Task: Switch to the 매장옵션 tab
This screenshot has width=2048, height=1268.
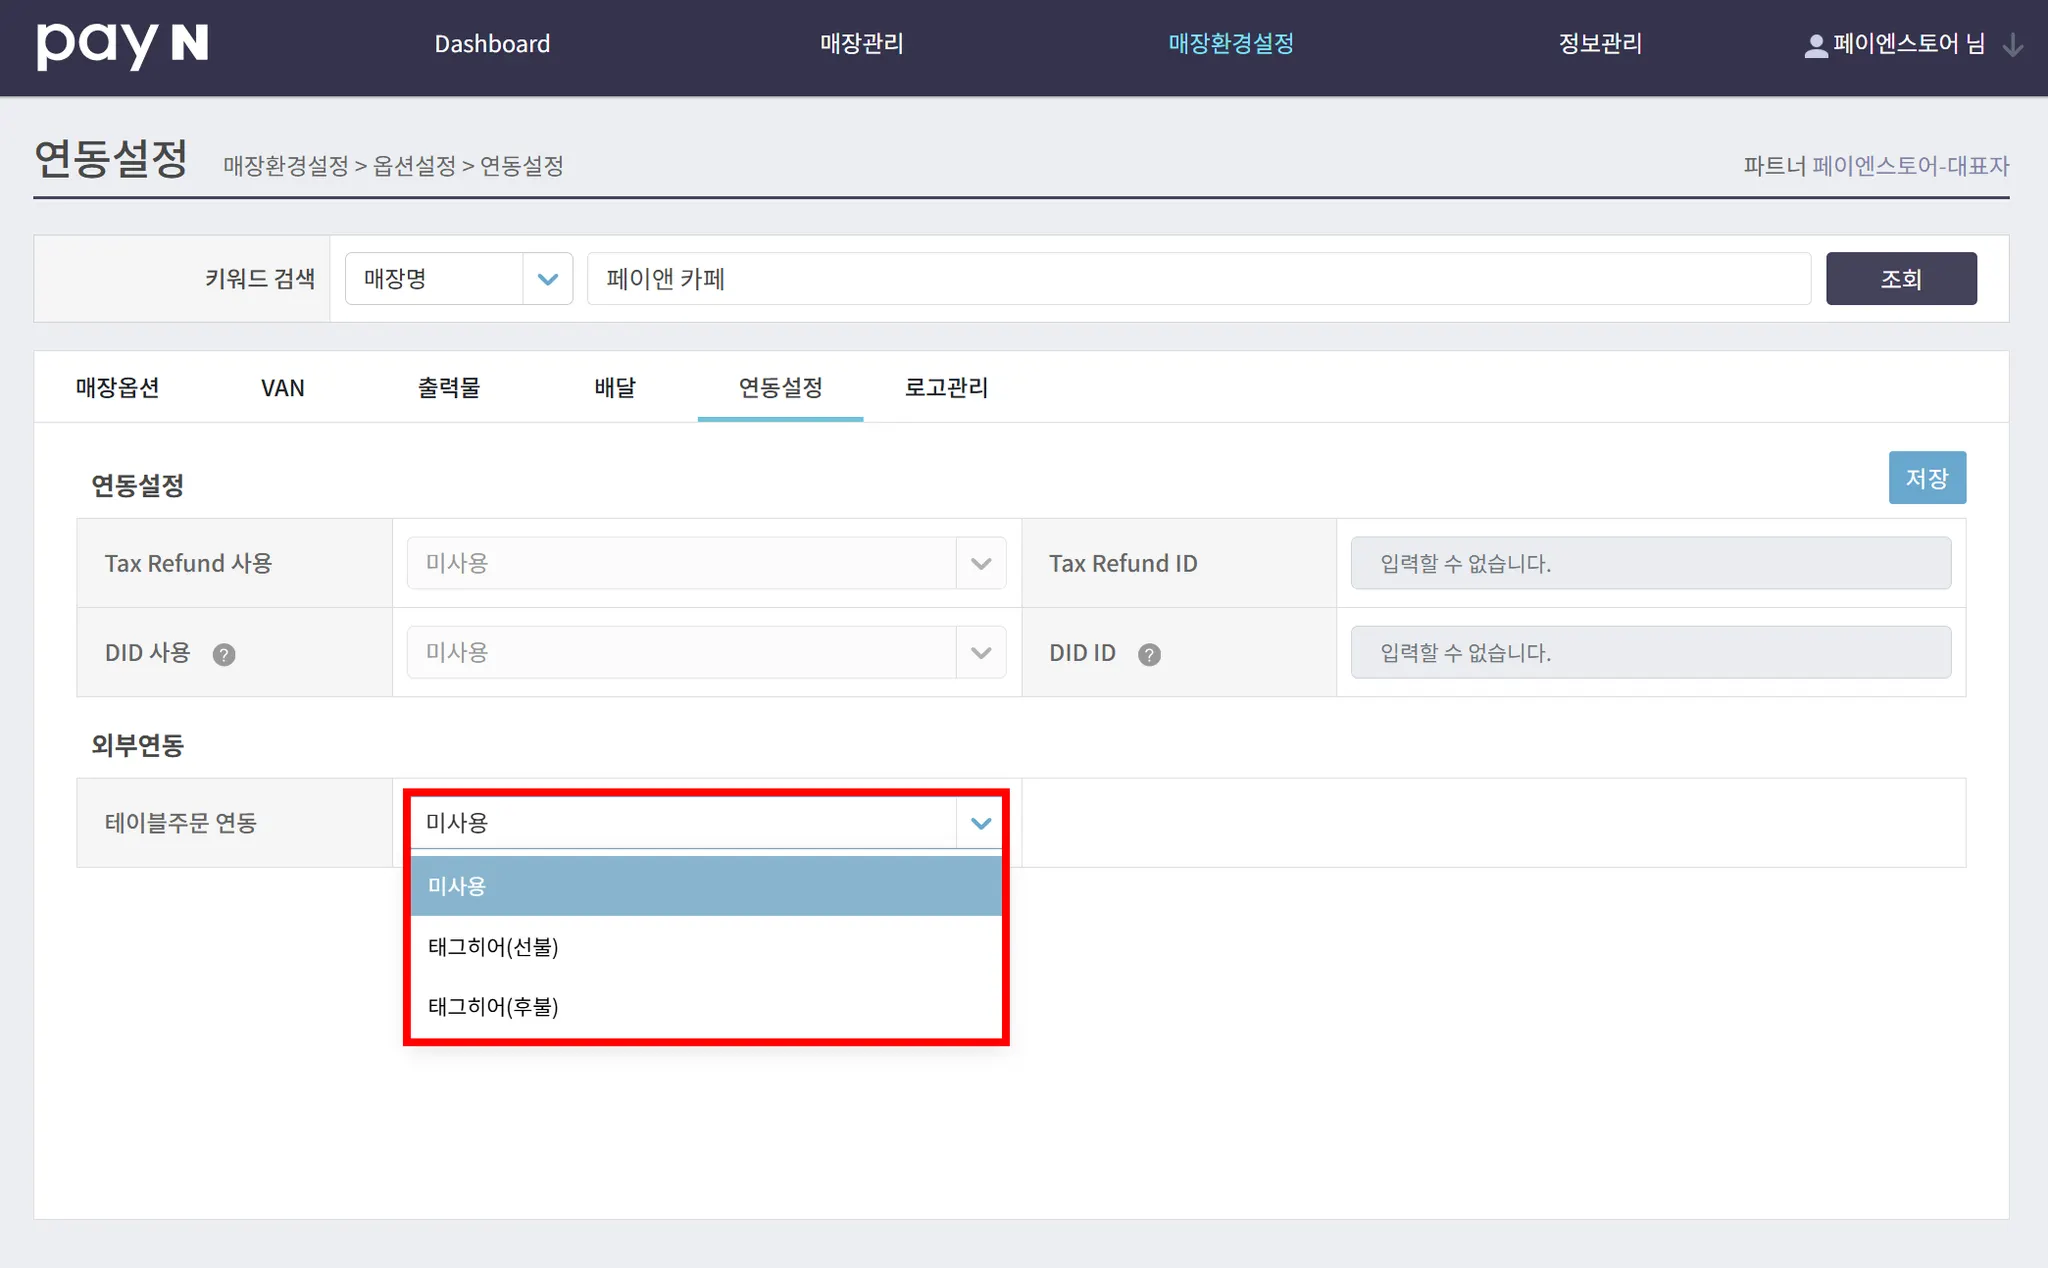Action: pos(118,388)
